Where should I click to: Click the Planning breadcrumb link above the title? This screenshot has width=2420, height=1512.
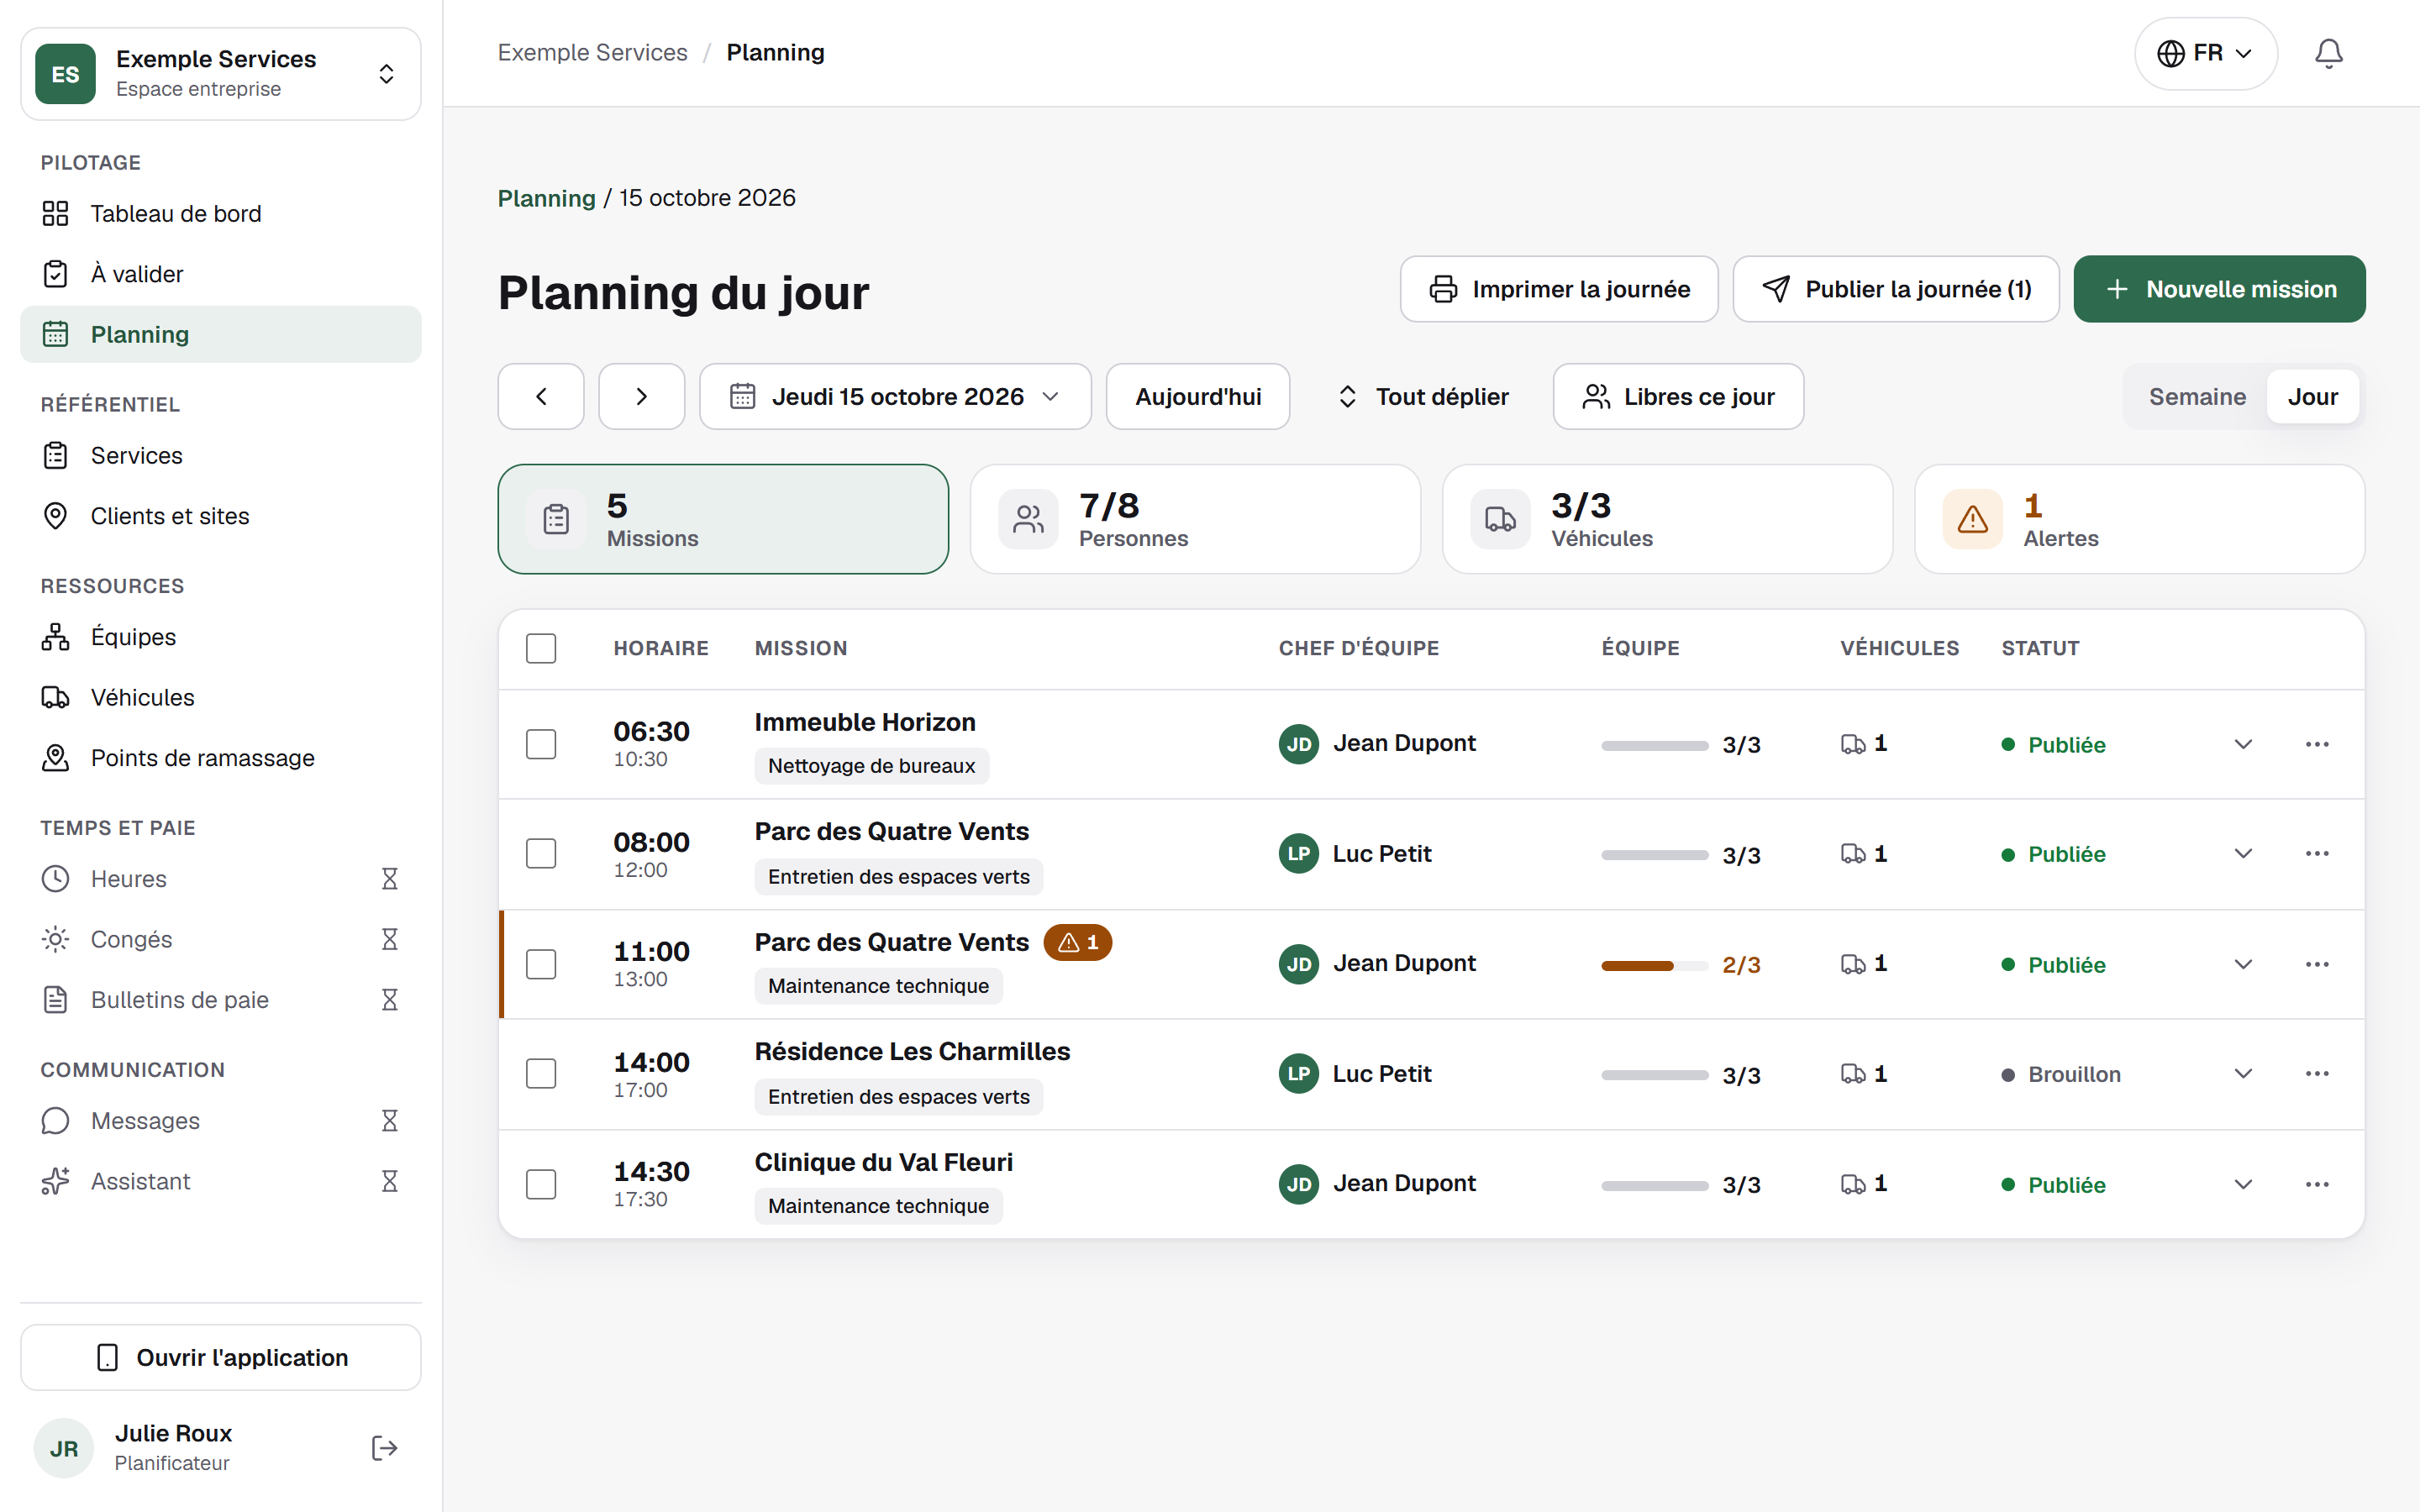point(546,198)
